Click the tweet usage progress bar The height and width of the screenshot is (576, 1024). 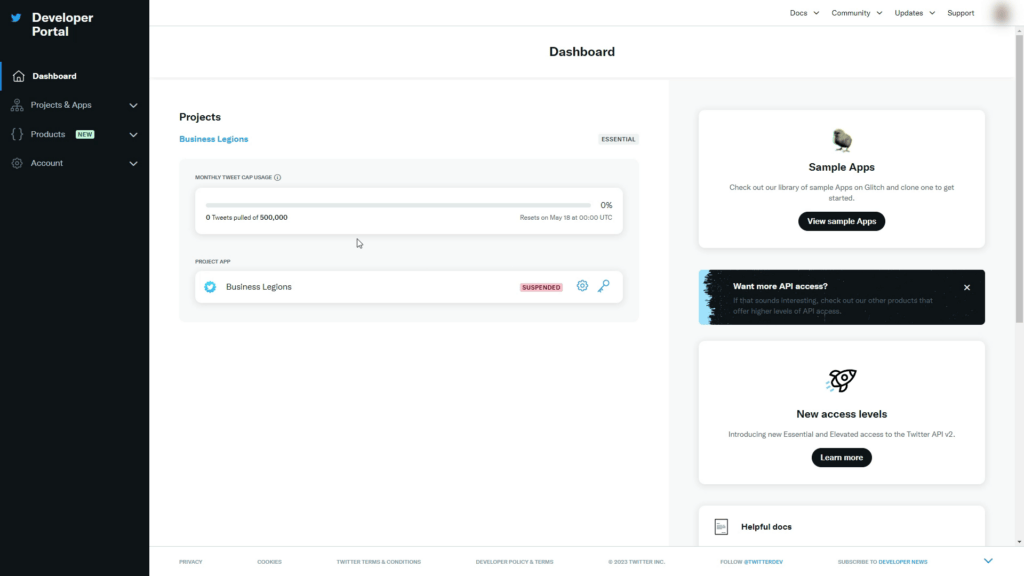[x=397, y=205]
